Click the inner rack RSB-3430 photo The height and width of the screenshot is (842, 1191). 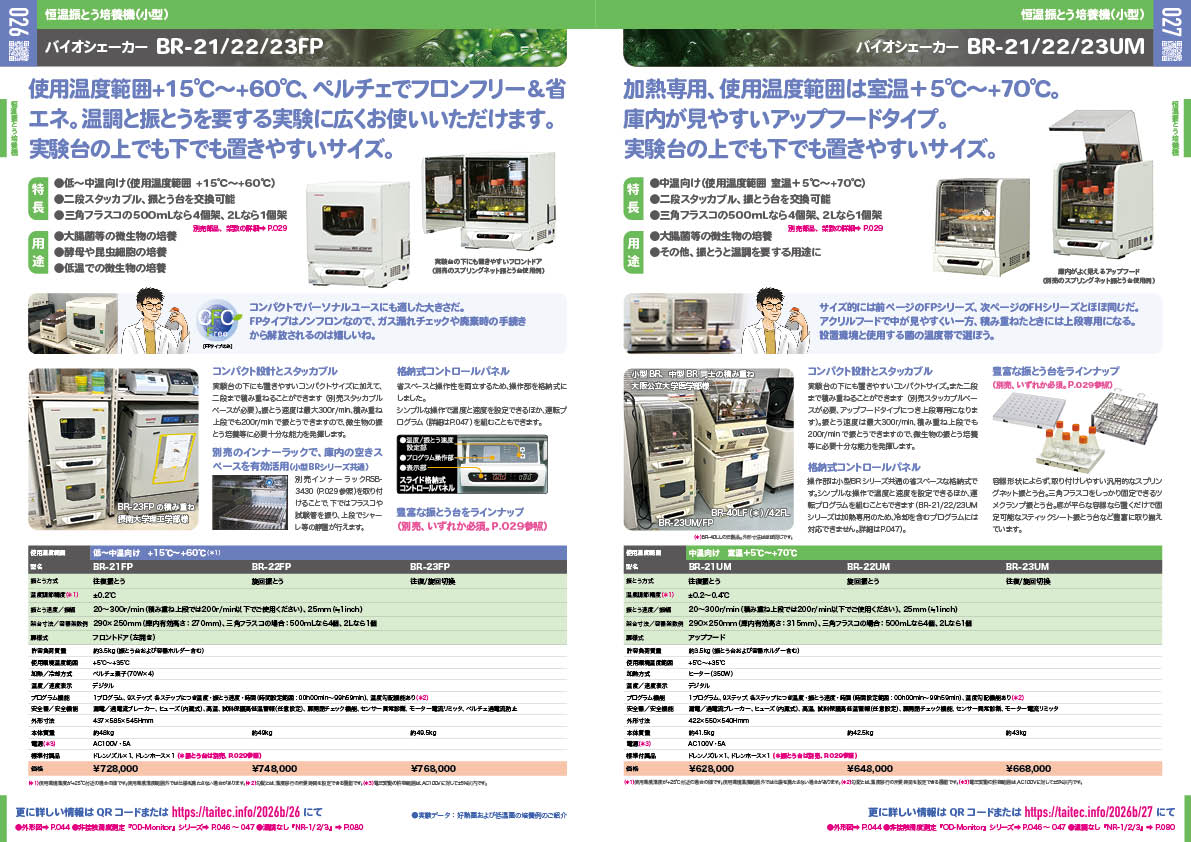250,504
